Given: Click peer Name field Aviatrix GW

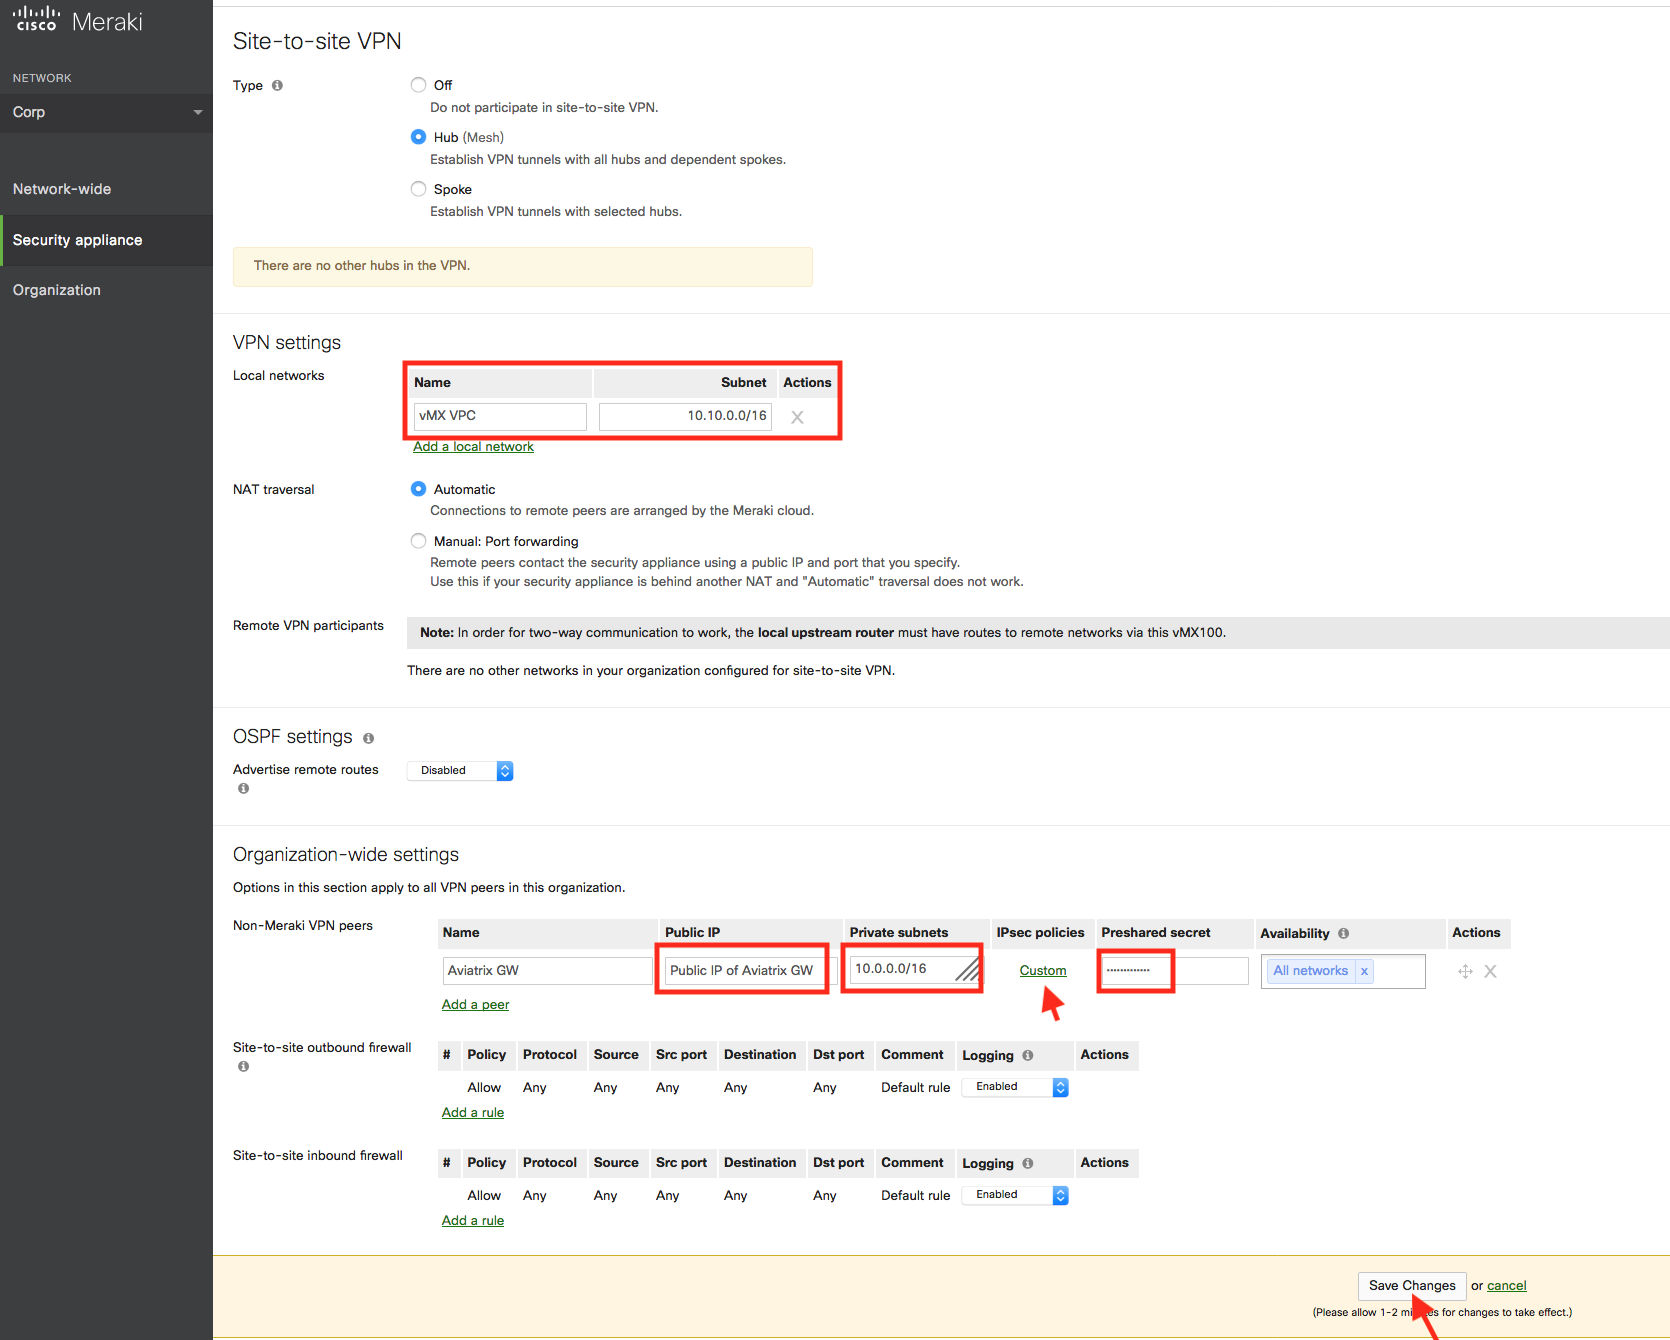Looking at the screenshot, I should 547,971.
